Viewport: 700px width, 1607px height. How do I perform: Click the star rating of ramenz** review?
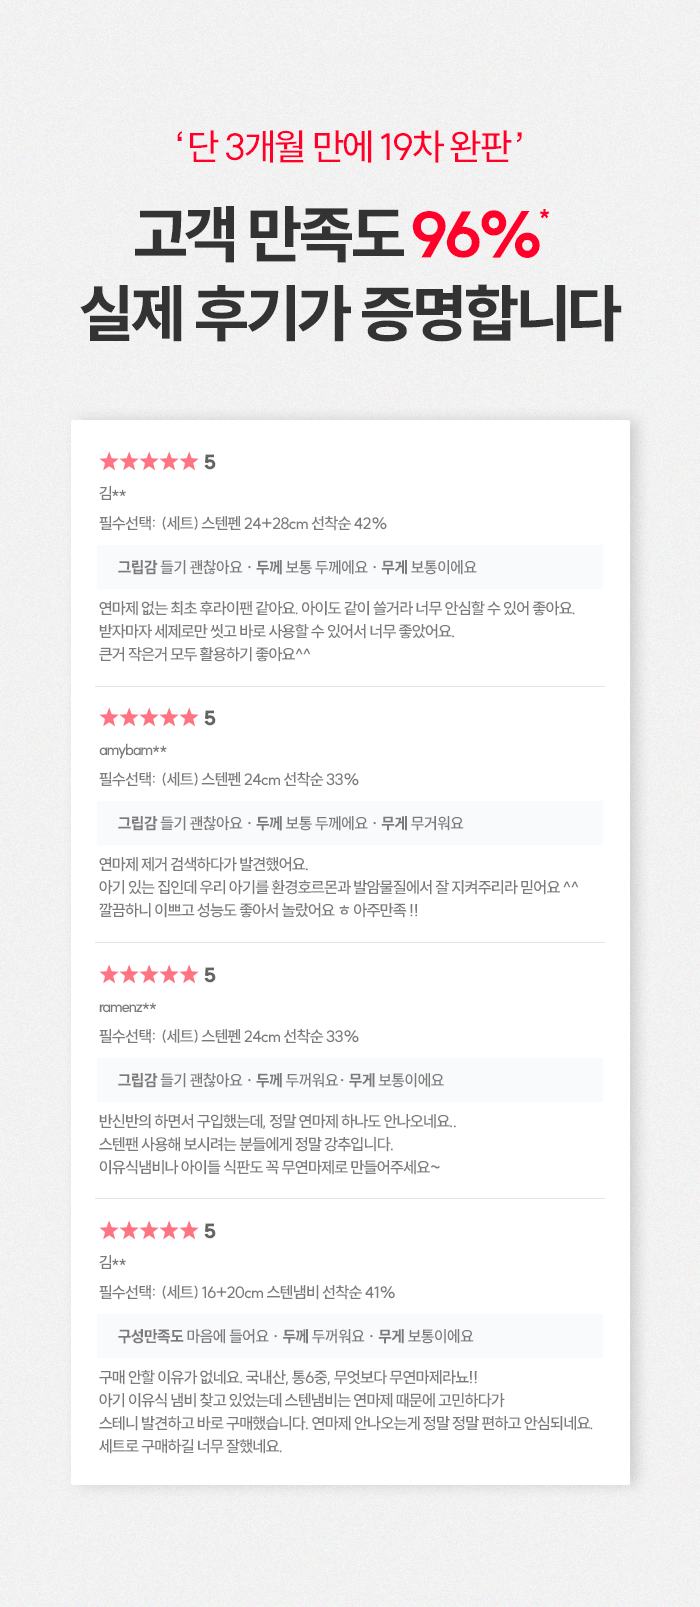157,975
